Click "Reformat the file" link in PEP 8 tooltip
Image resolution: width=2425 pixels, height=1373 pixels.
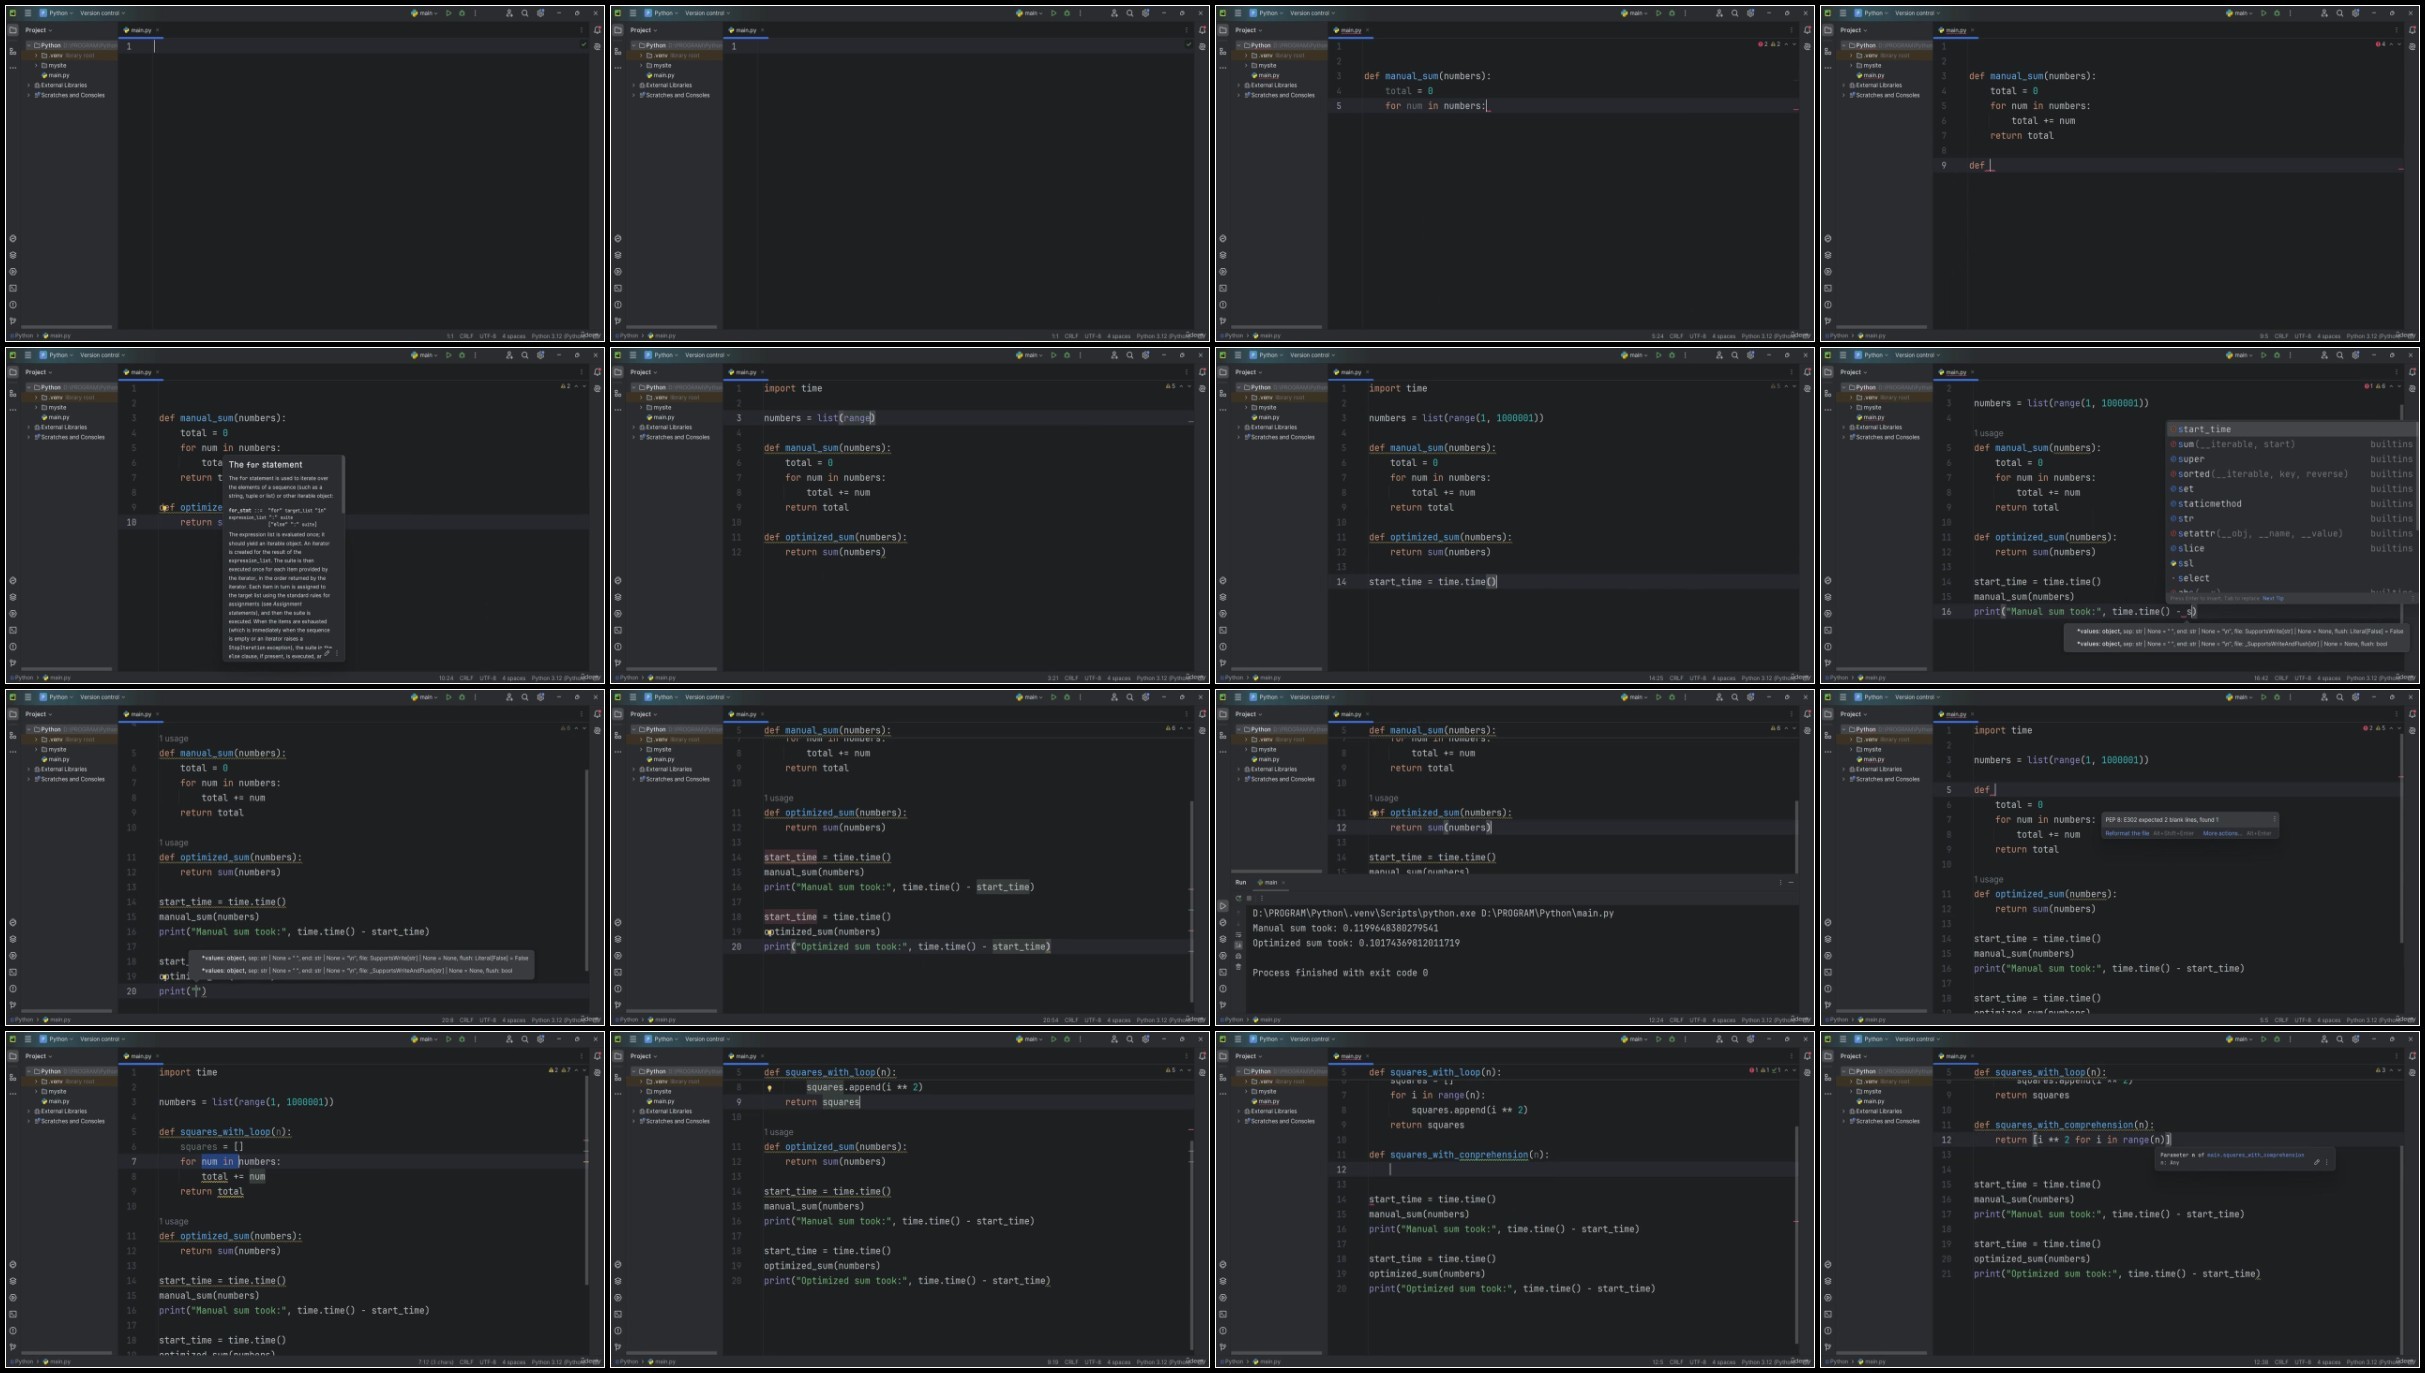coord(2127,833)
